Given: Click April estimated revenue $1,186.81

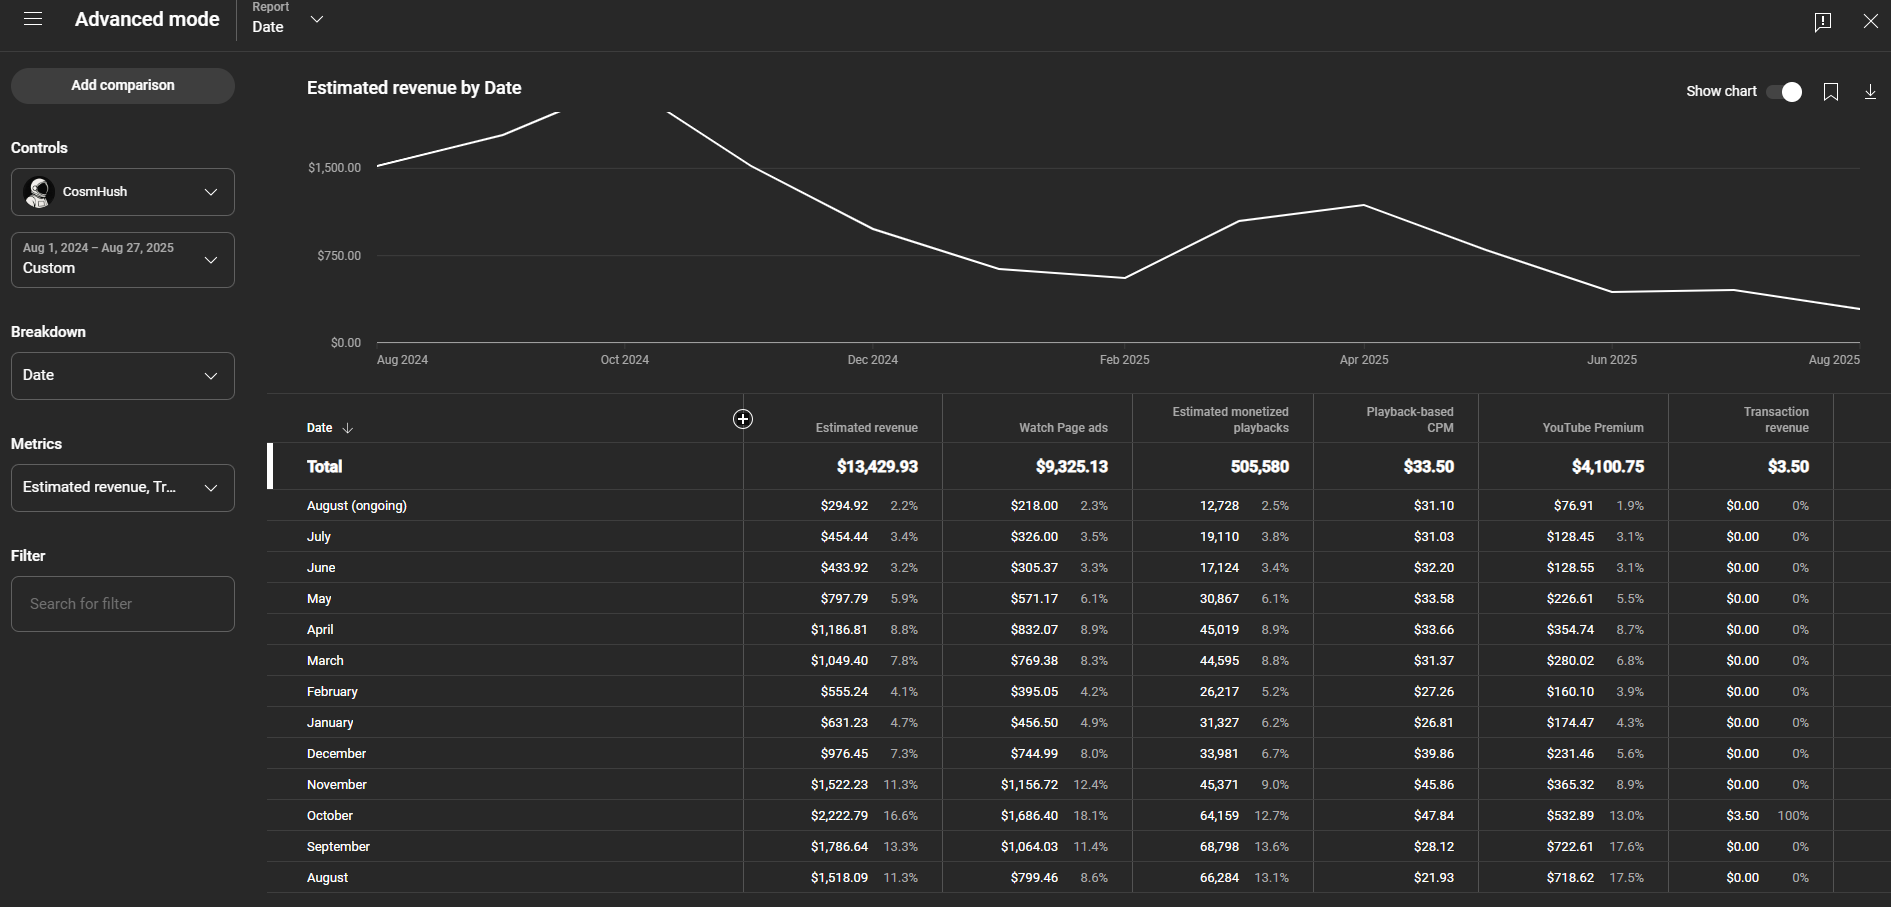Looking at the screenshot, I should tap(839, 630).
